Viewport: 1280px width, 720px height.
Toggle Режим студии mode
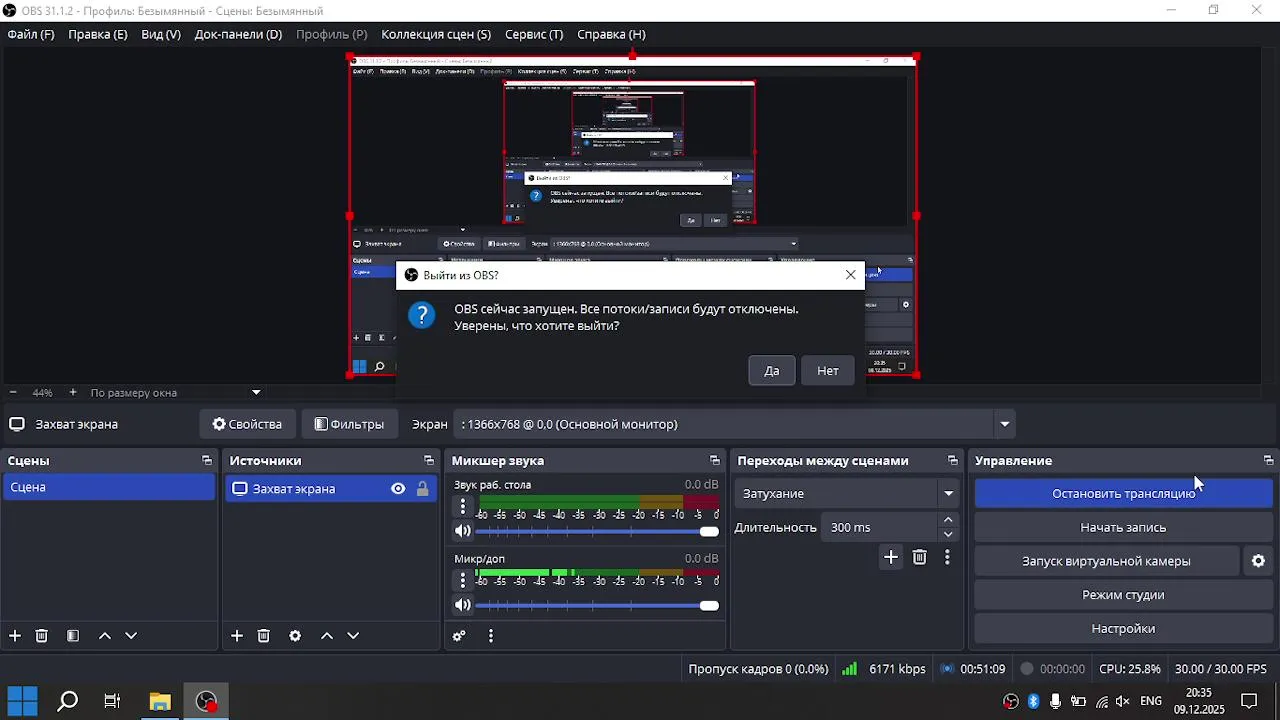pyautogui.click(x=1123, y=595)
